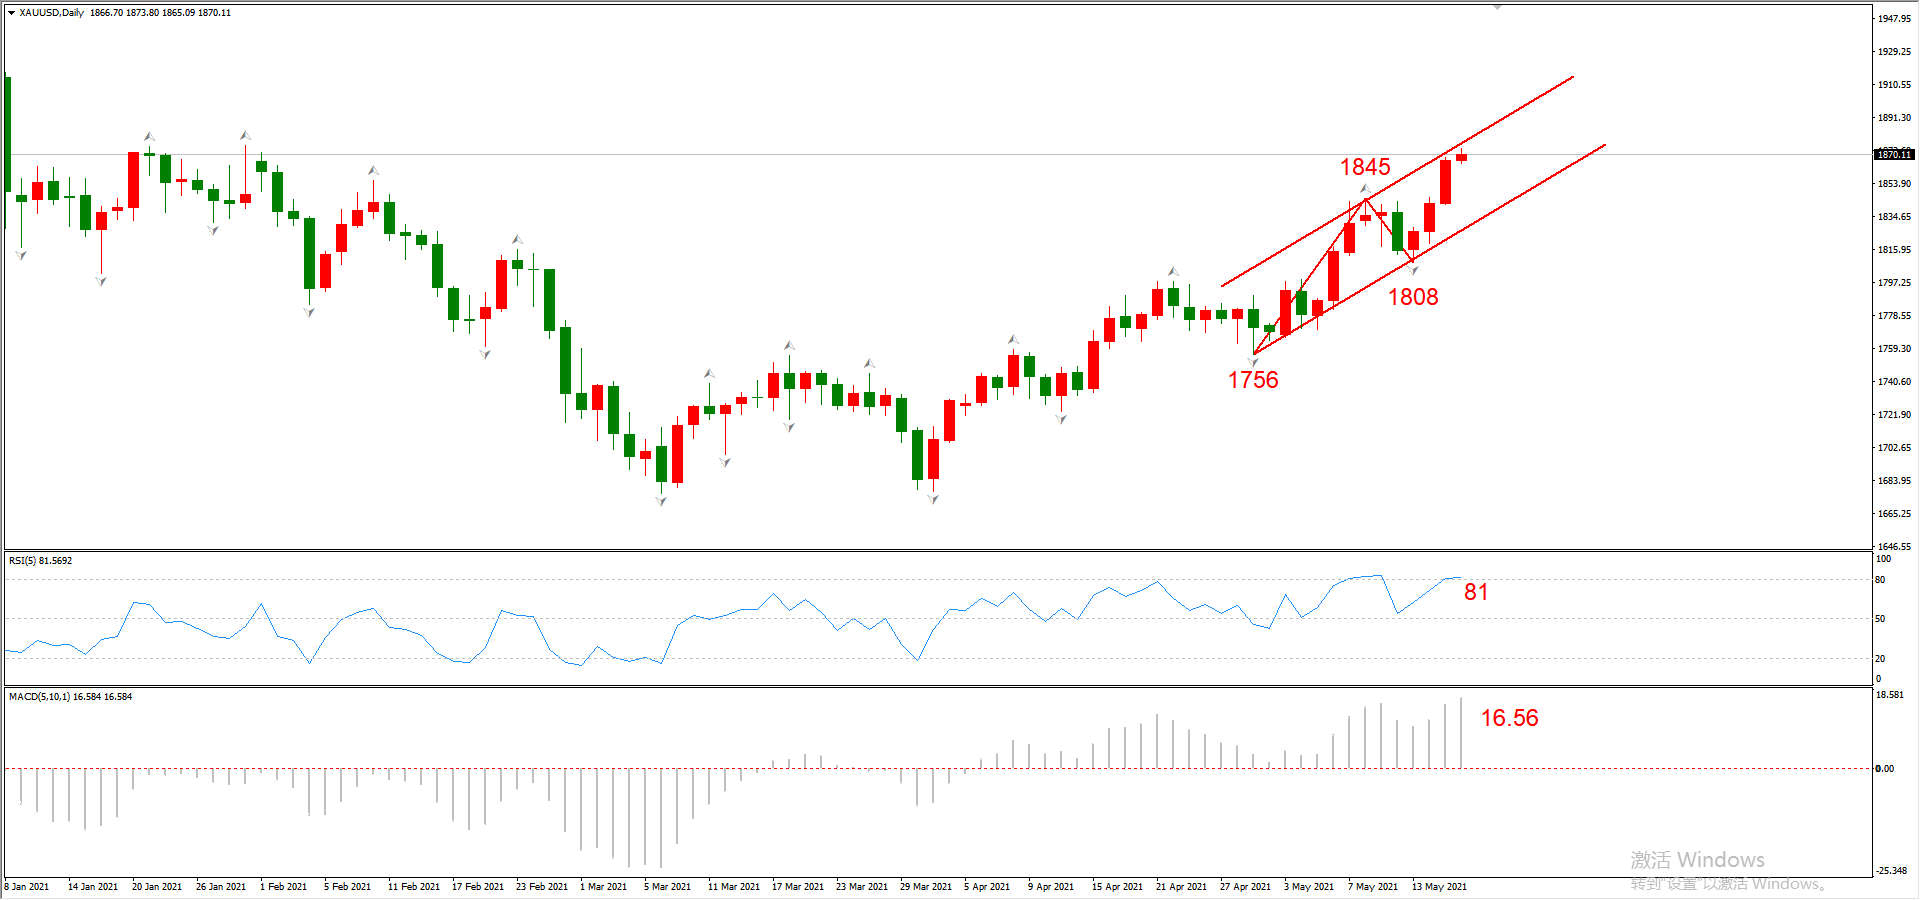Click the MACD scale value -25.348
Image resolution: width=1920 pixels, height=900 pixels.
(x=1891, y=871)
